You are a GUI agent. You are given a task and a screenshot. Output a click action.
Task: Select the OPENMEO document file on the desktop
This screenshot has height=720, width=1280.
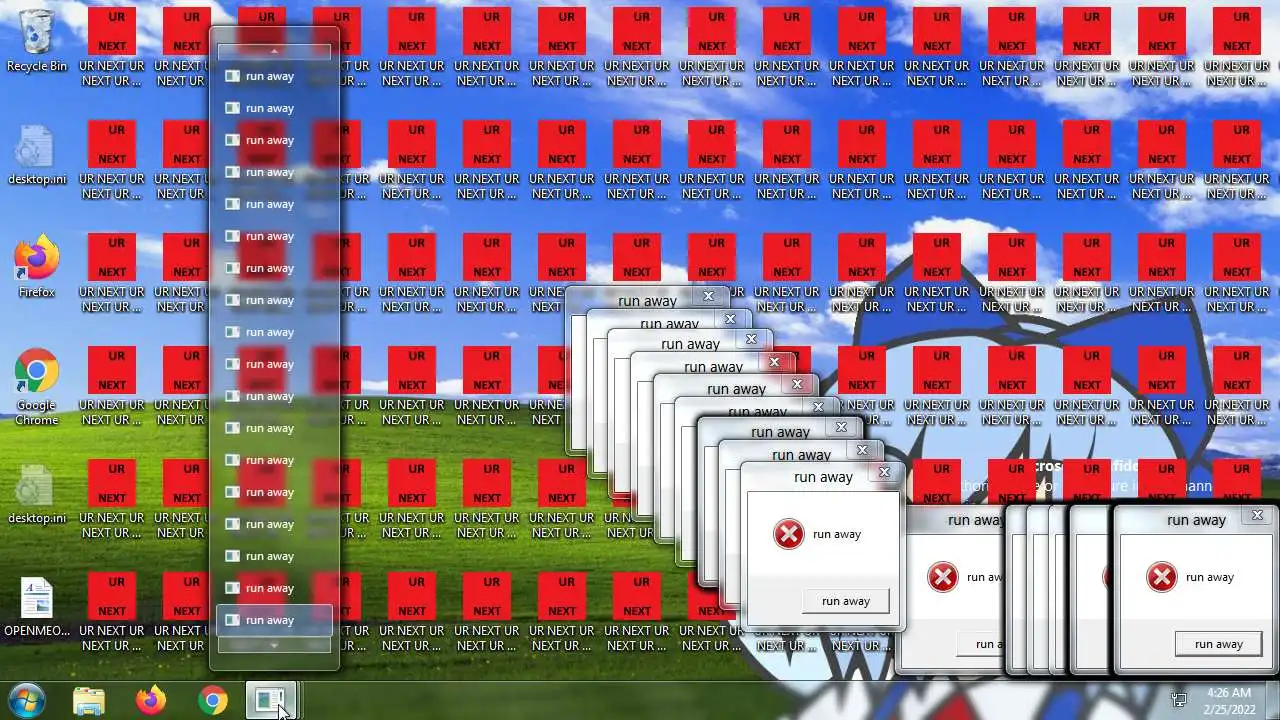[x=37, y=607]
